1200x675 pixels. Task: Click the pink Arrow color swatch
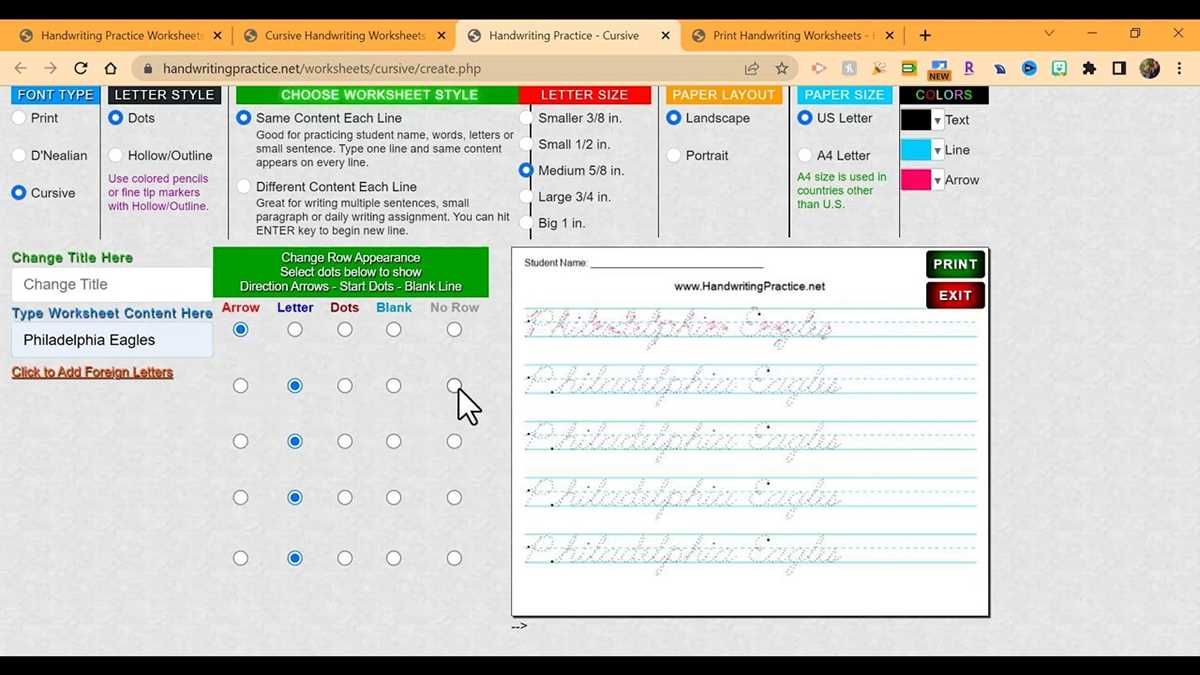point(916,180)
